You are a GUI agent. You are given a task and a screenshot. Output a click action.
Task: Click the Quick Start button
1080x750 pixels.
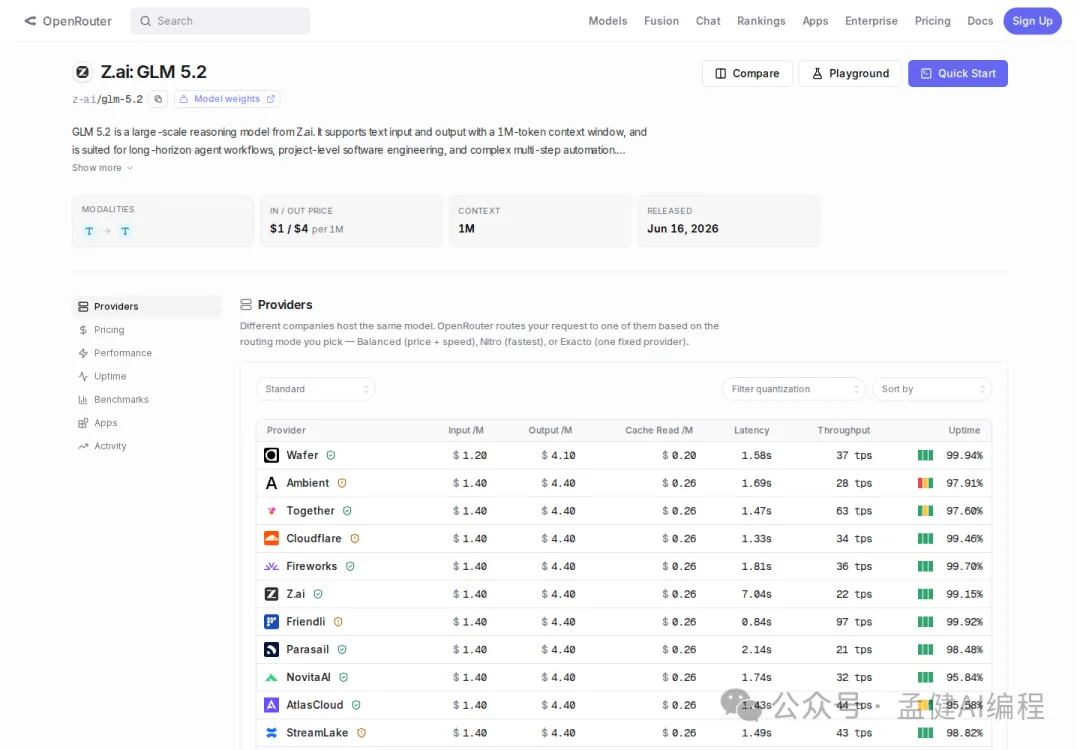957,74
